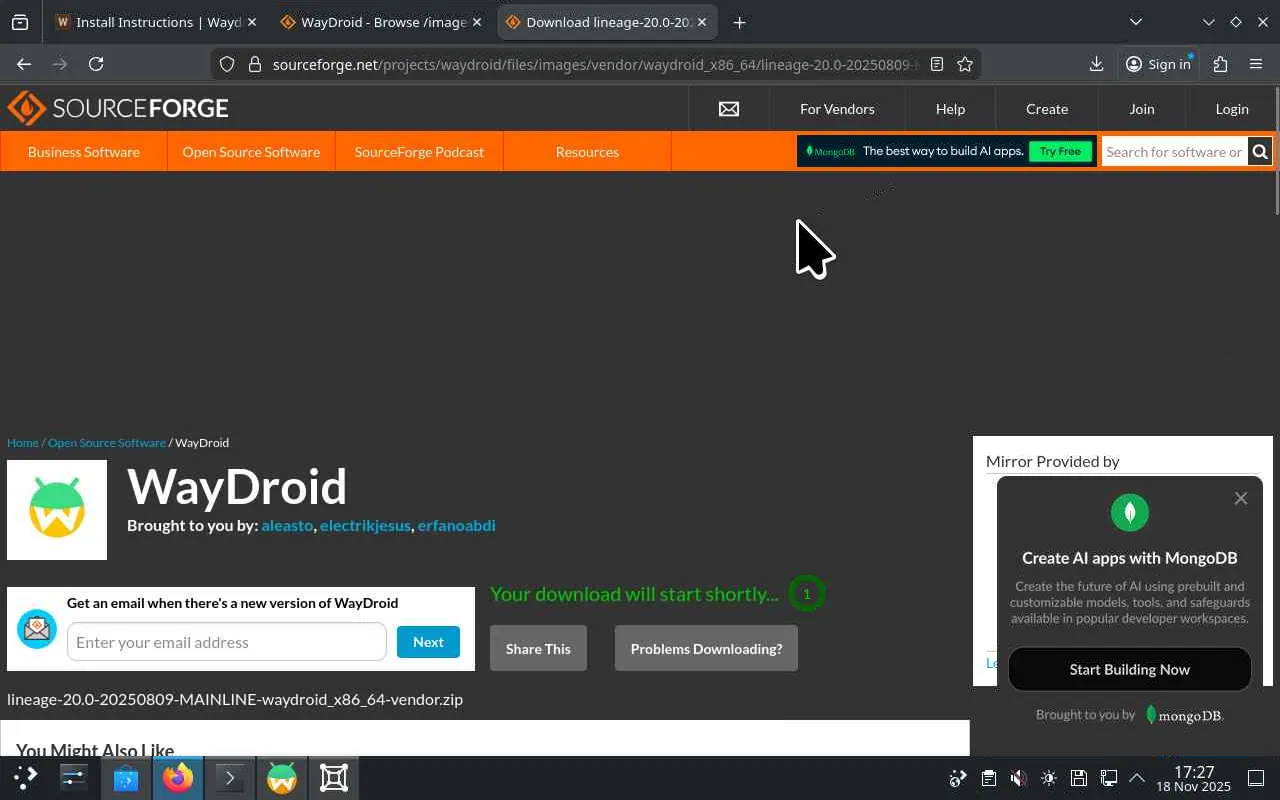Submit search with the magnifier button
This screenshot has width=1280, height=800.
click(x=1260, y=152)
